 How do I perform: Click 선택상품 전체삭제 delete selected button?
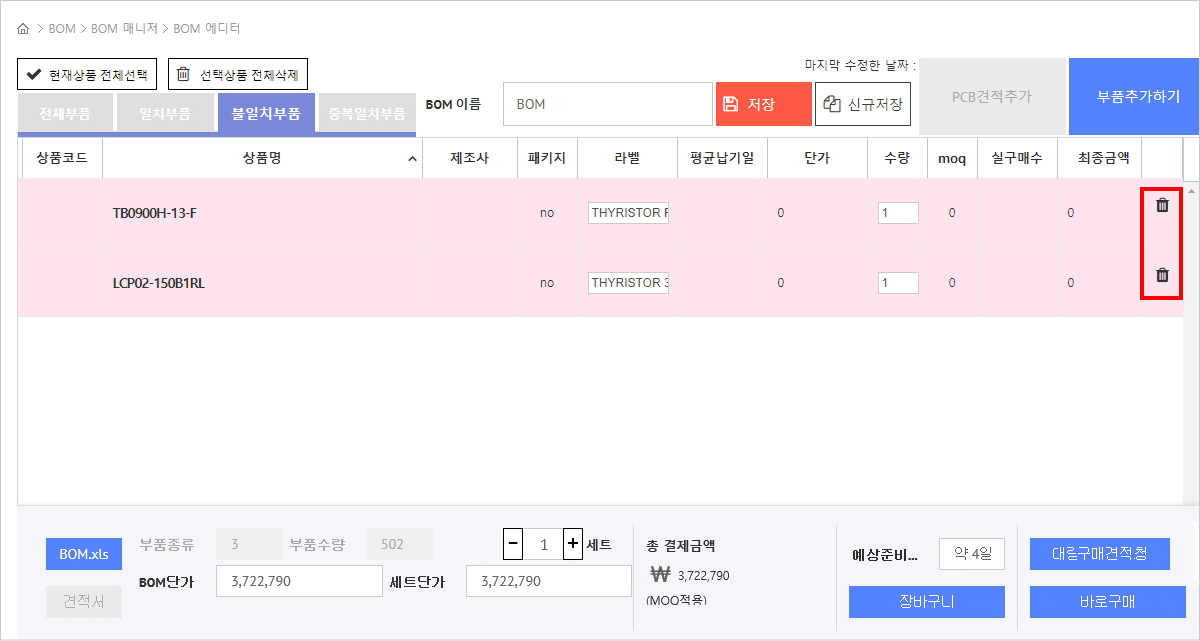tap(238, 74)
